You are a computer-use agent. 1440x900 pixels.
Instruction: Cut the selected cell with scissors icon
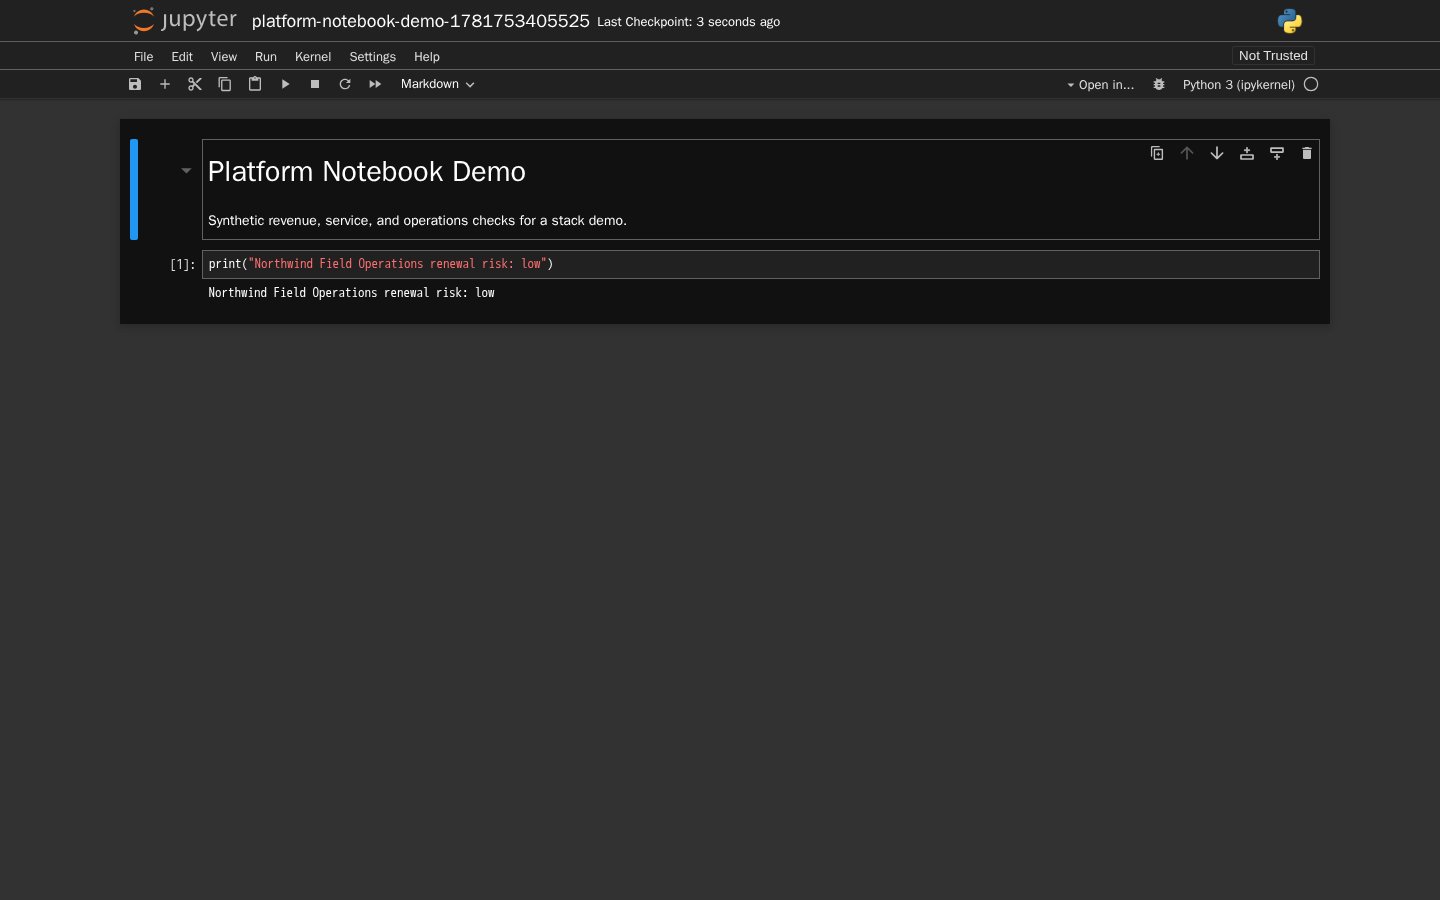point(195,84)
